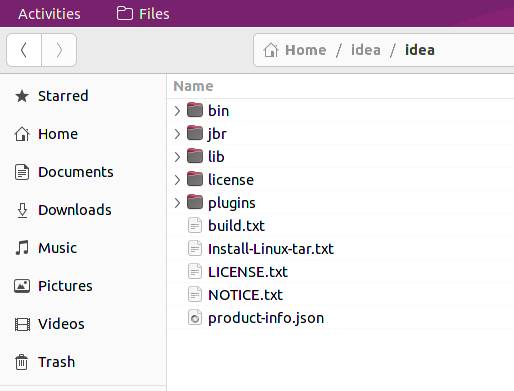The width and height of the screenshot is (514, 391).
Task: Select the product-info.json file icon
Action: click(x=195, y=317)
